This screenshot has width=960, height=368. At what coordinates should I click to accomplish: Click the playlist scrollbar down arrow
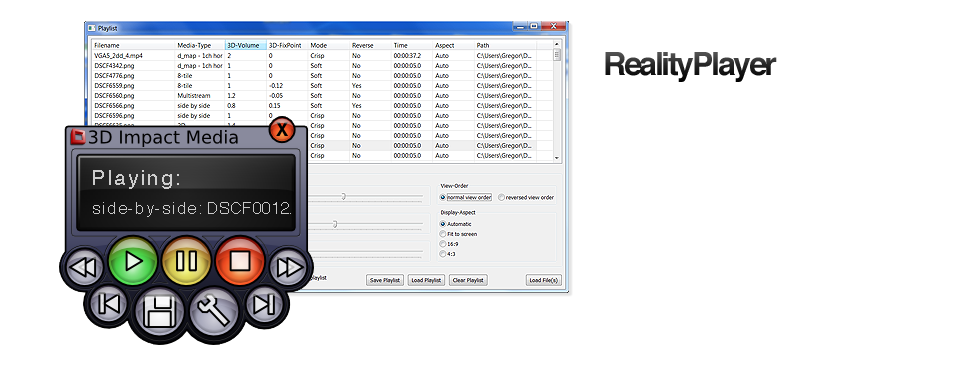point(557,157)
